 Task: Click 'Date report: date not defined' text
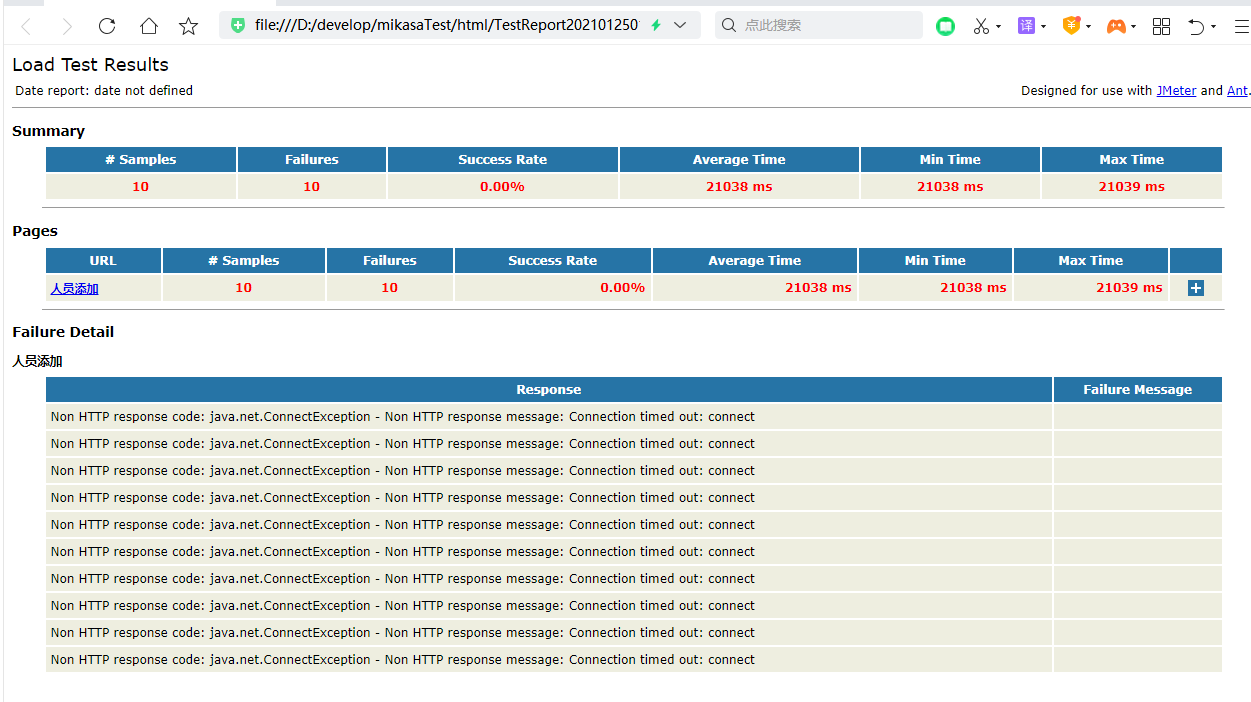(104, 90)
